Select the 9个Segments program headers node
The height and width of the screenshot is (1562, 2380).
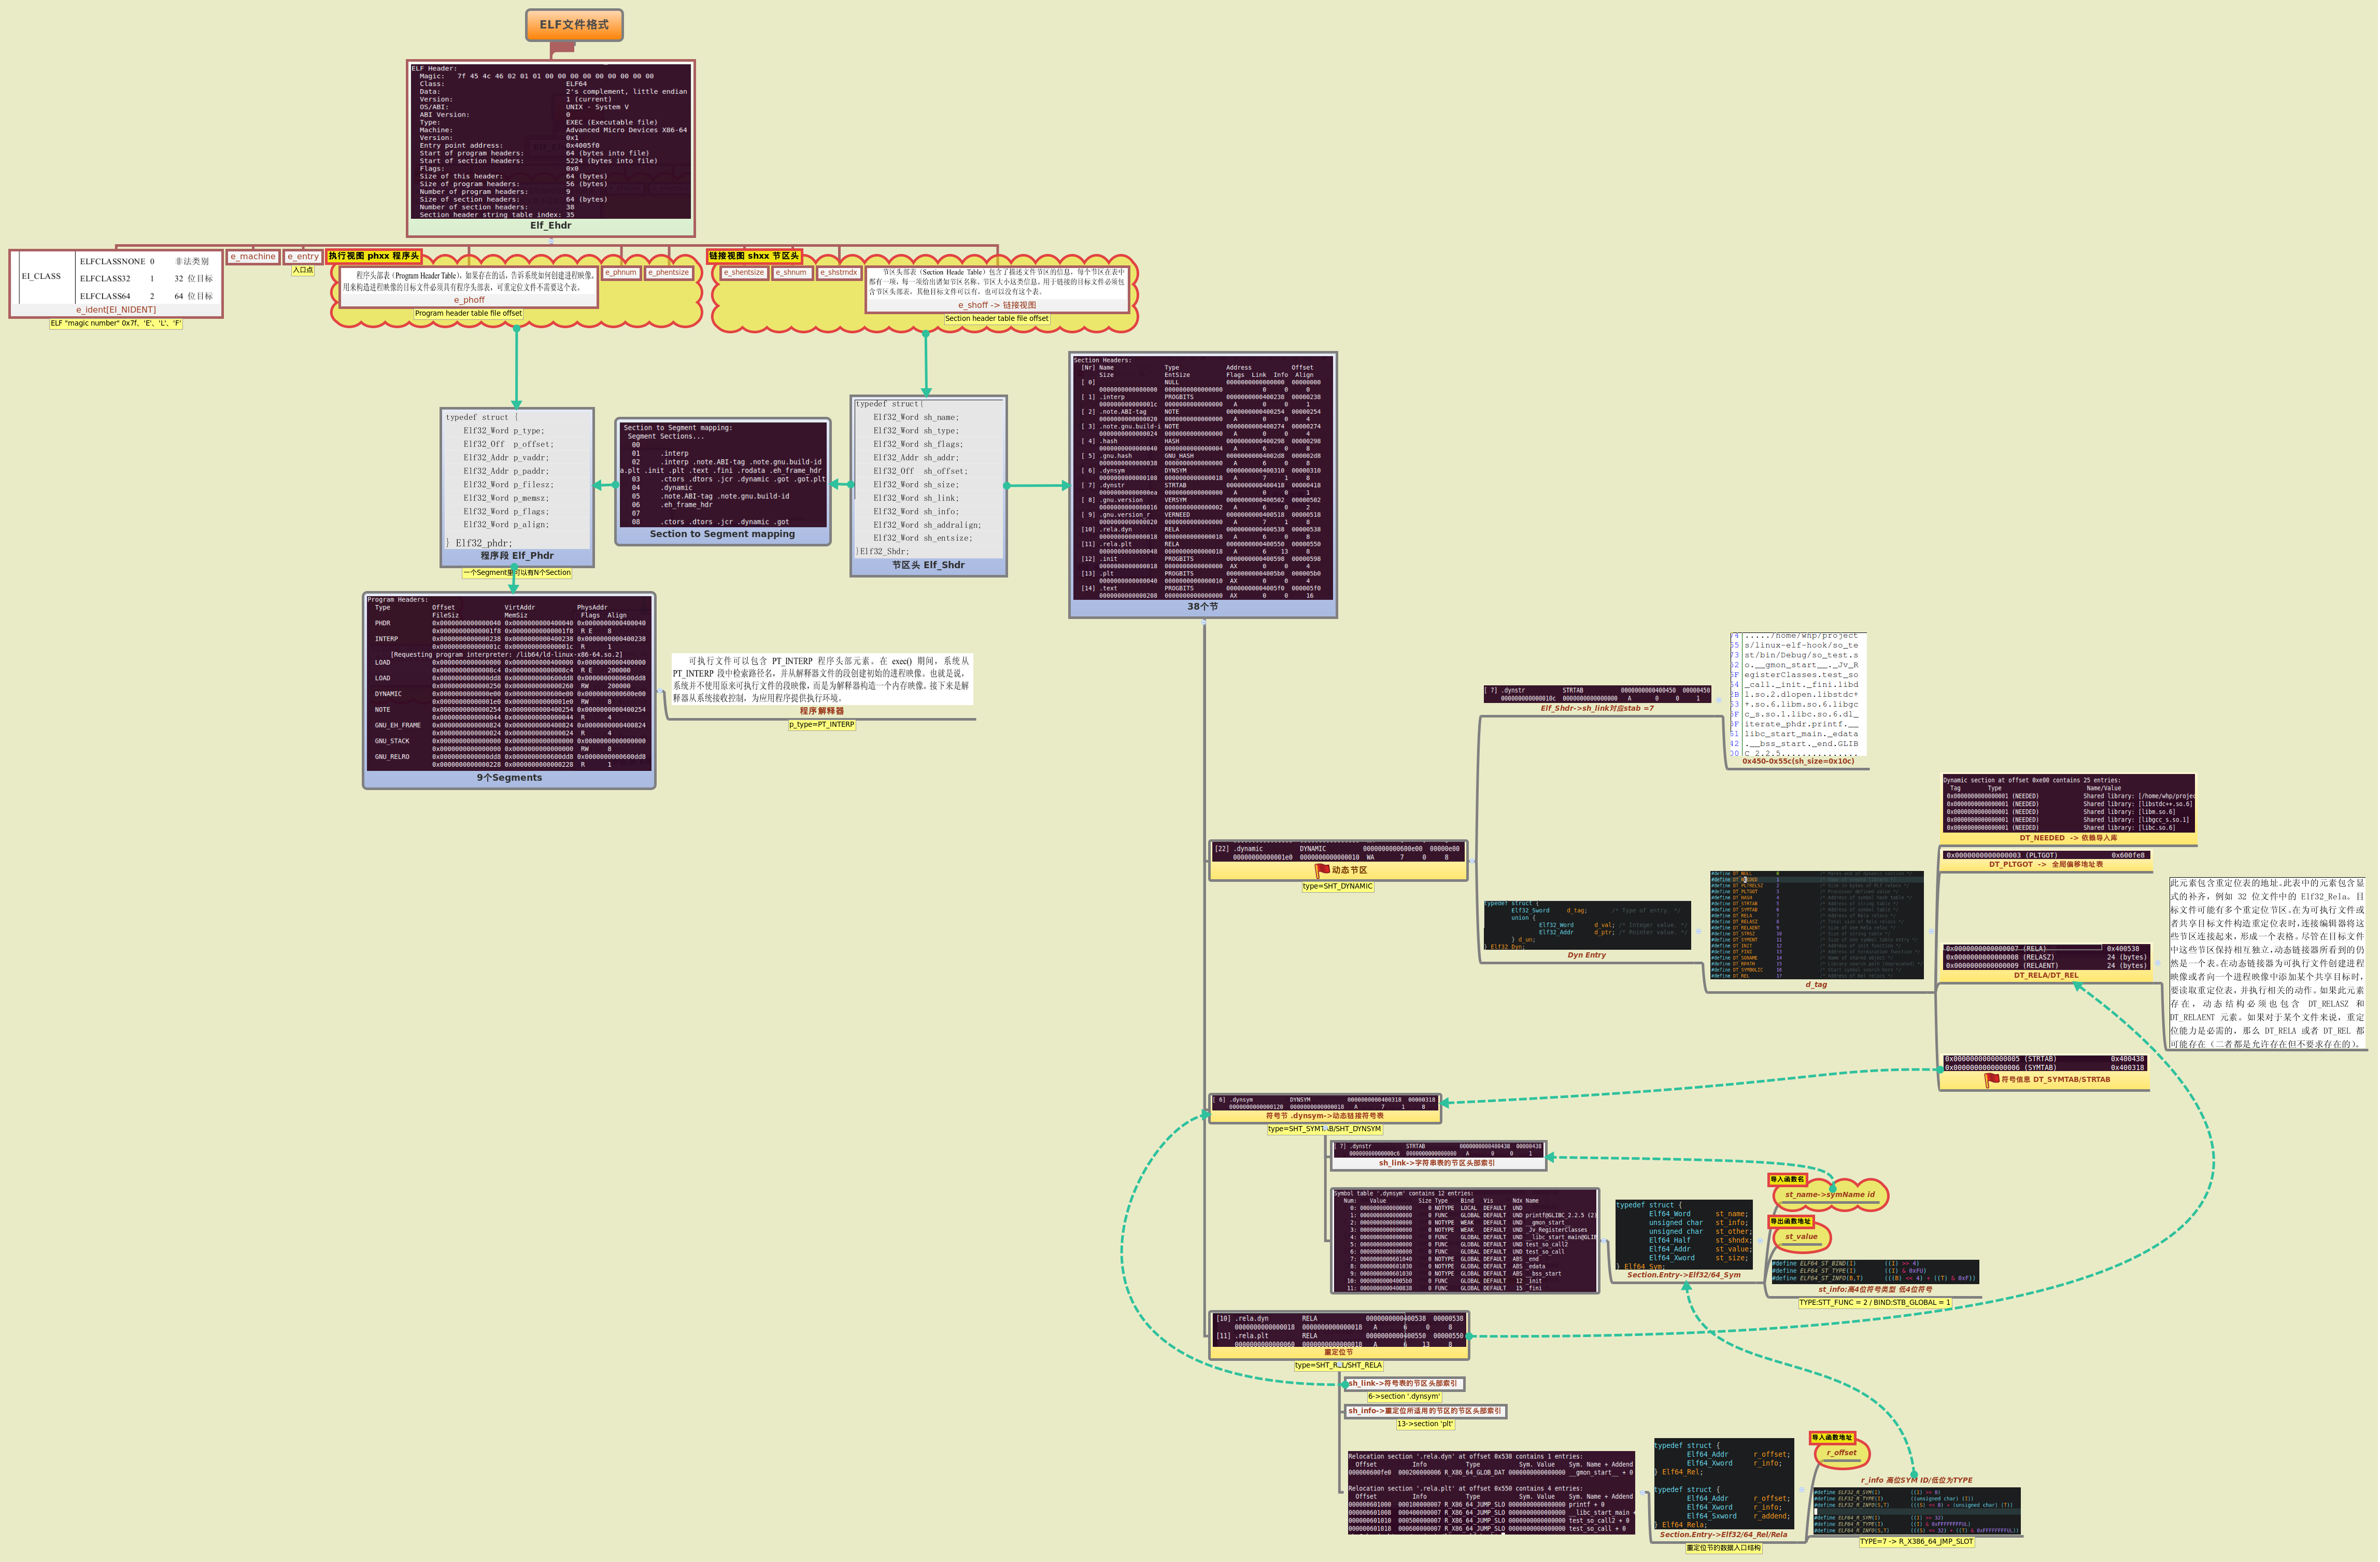(509, 691)
